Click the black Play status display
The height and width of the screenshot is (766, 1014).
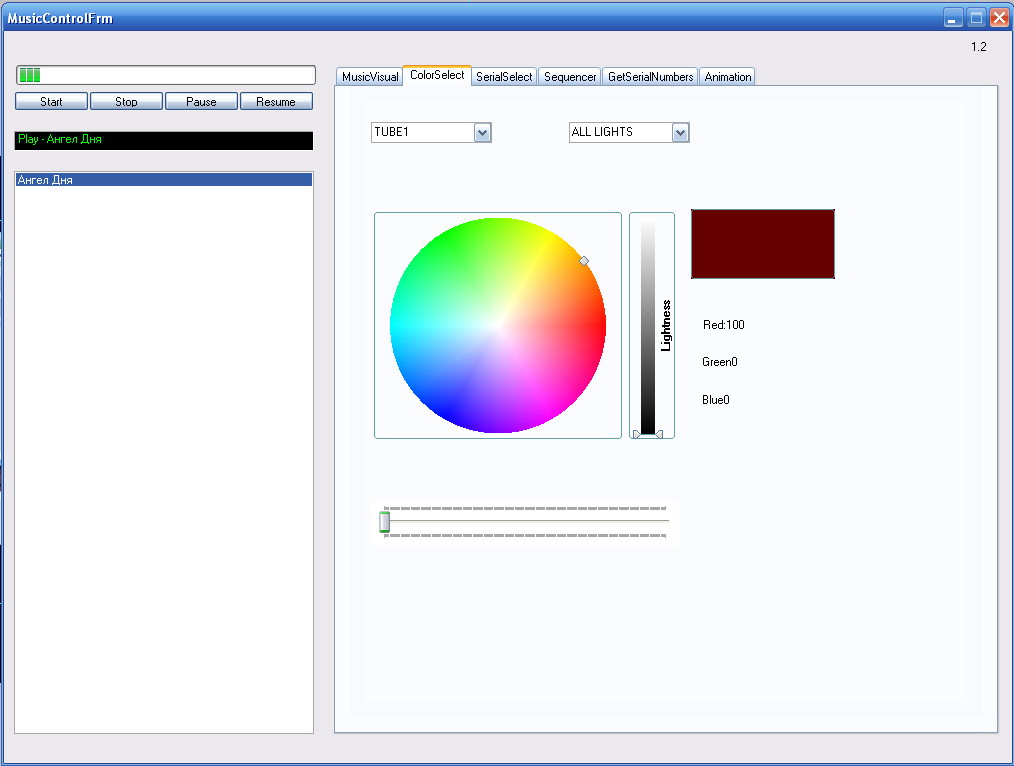pyautogui.click(x=164, y=140)
